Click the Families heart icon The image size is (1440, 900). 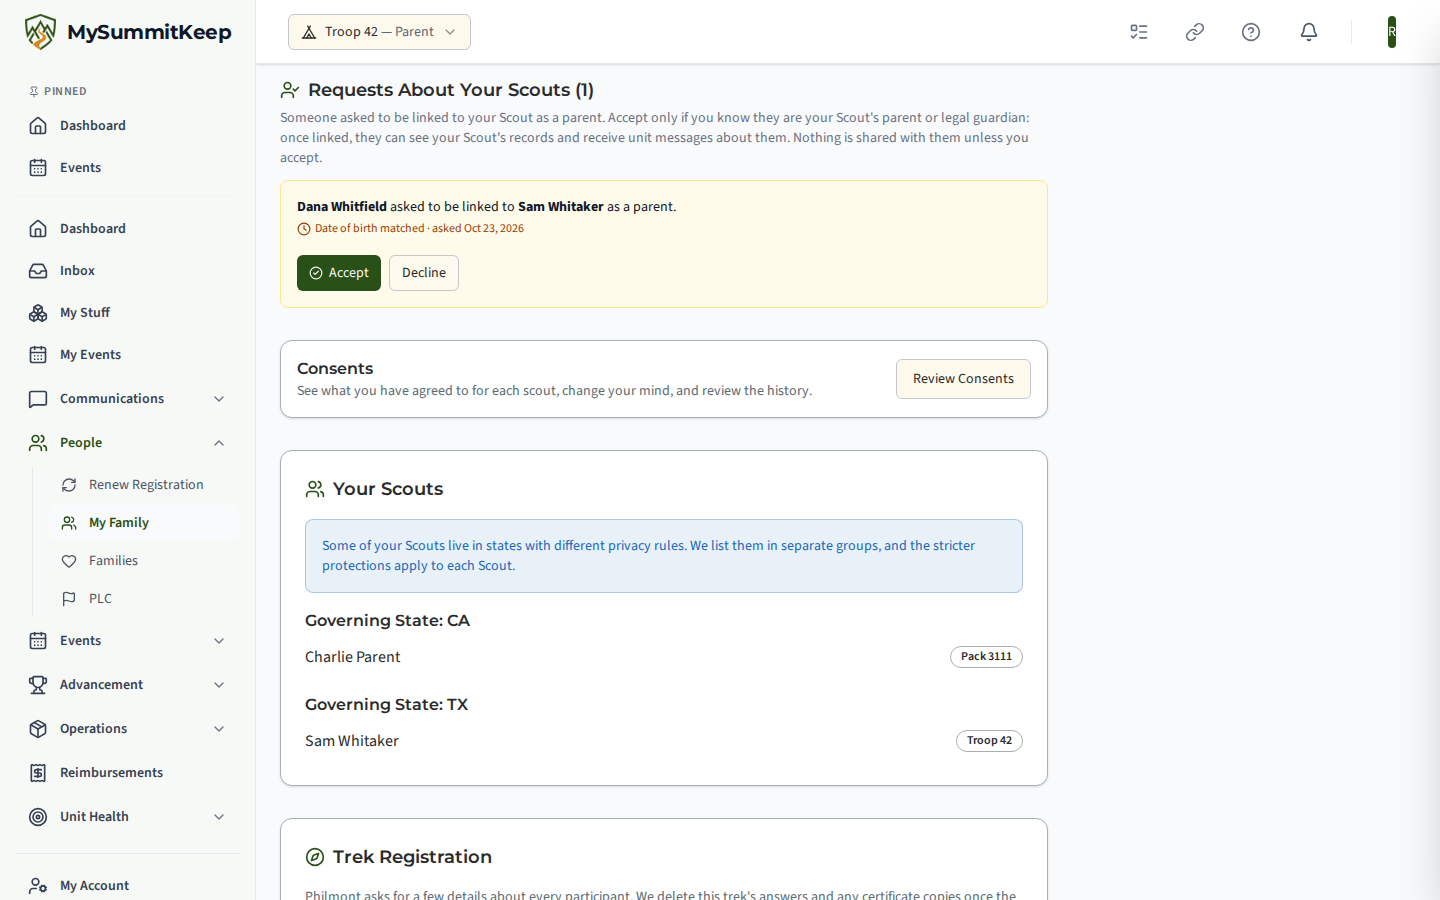[69, 561]
